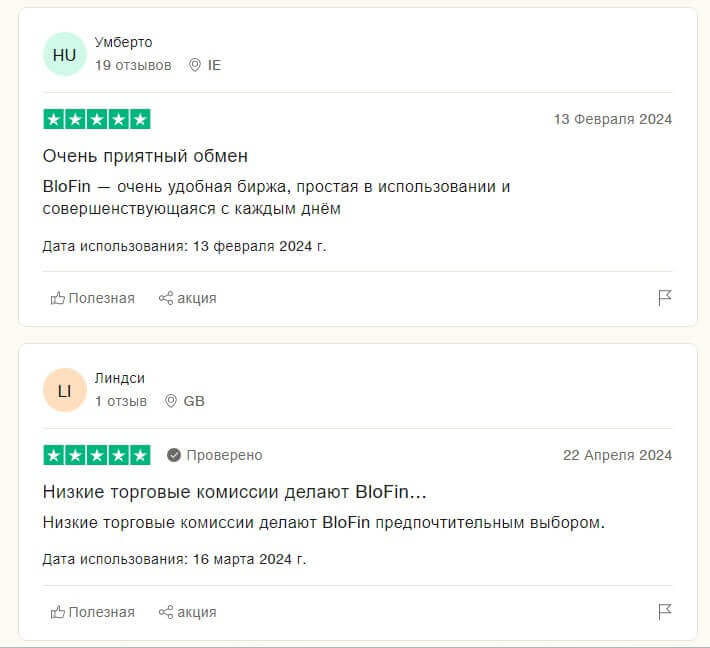Open the Умберто user profile name
The height and width of the screenshot is (648, 710).
123,43
